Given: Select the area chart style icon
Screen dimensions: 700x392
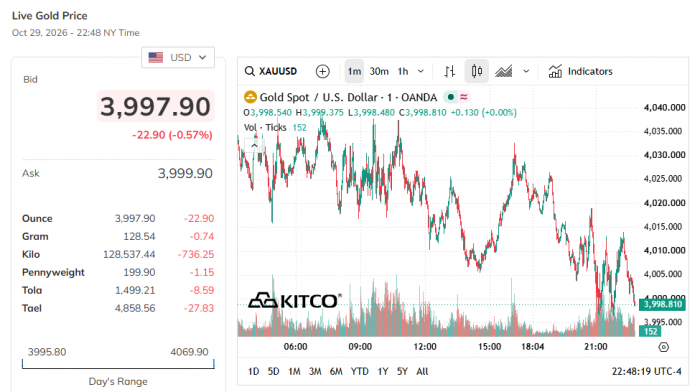Looking at the screenshot, I should pyautogui.click(x=504, y=71).
